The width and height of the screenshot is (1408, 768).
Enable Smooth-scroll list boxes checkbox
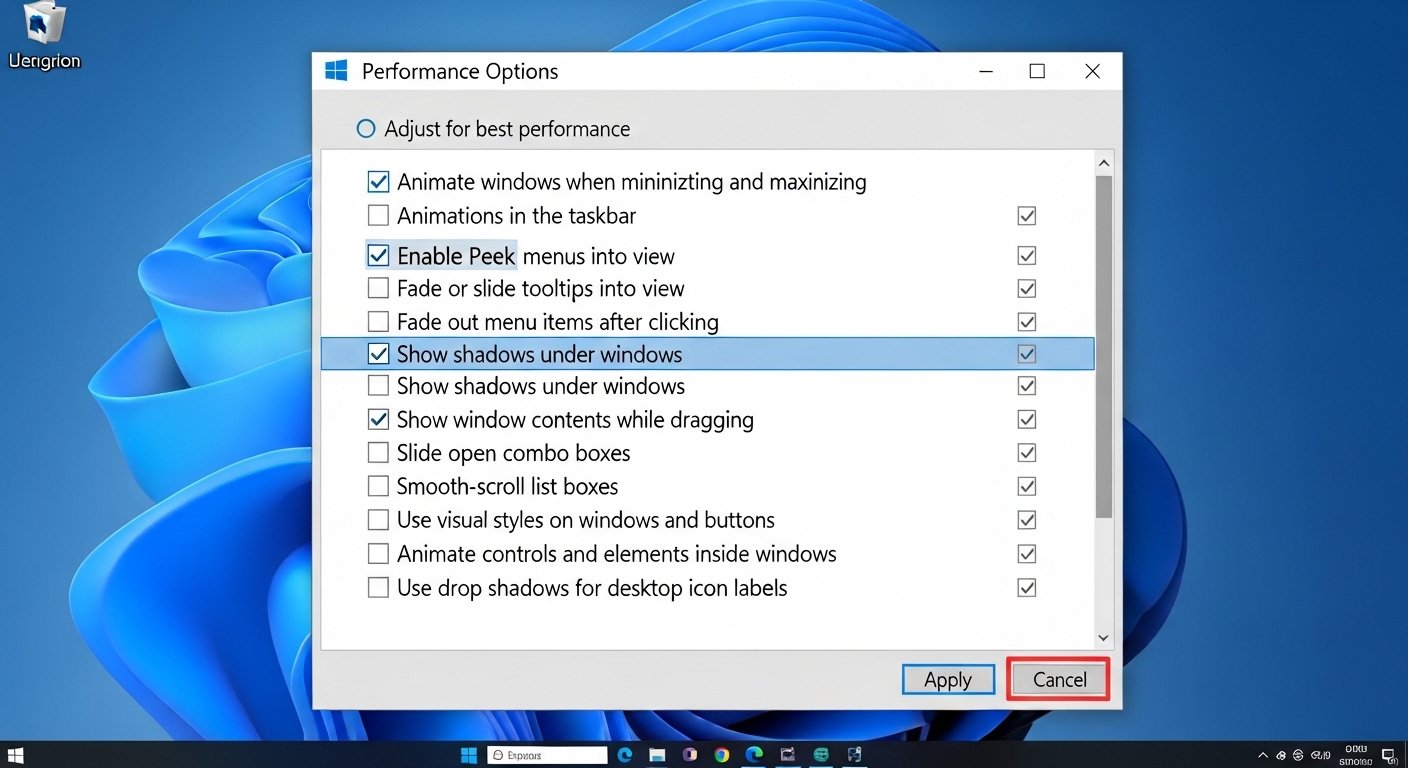click(x=378, y=486)
